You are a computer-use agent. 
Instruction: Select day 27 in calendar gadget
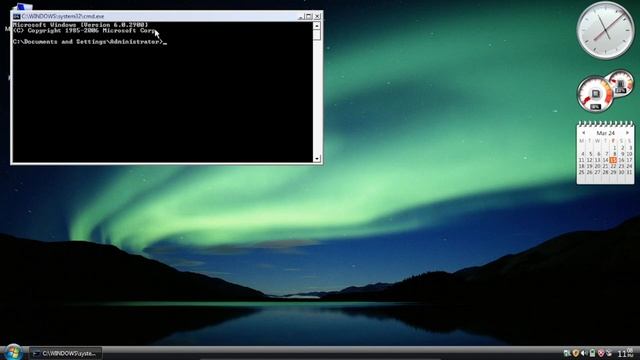(598, 172)
